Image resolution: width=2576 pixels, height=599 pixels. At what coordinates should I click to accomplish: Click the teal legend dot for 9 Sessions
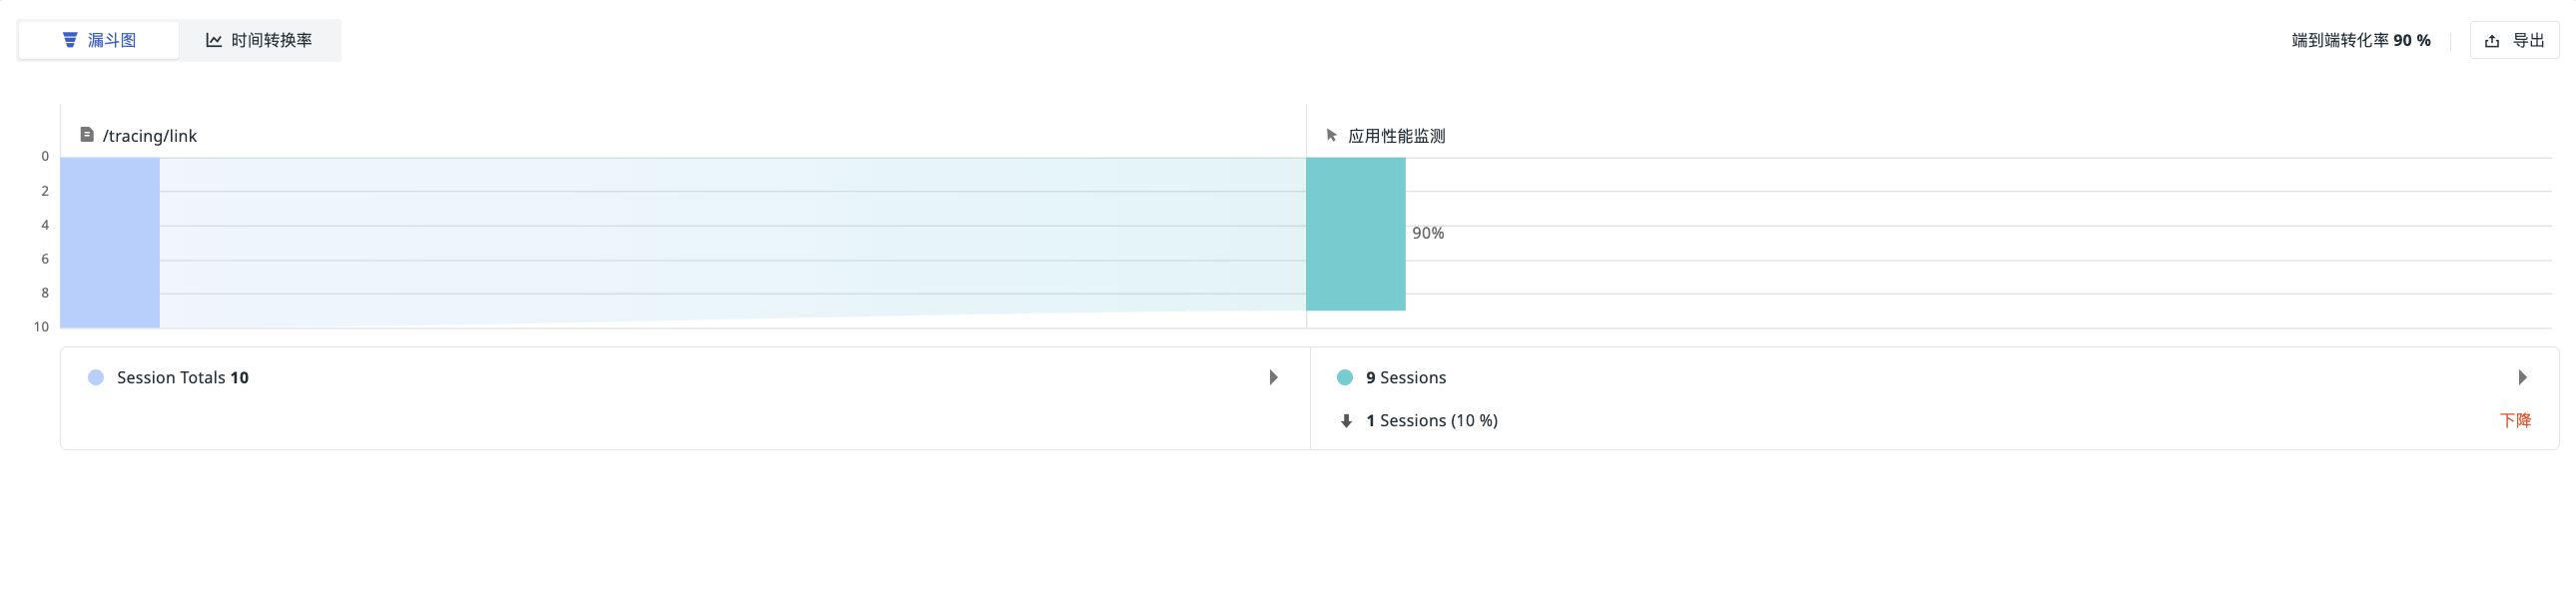pyautogui.click(x=1345, y=378)
